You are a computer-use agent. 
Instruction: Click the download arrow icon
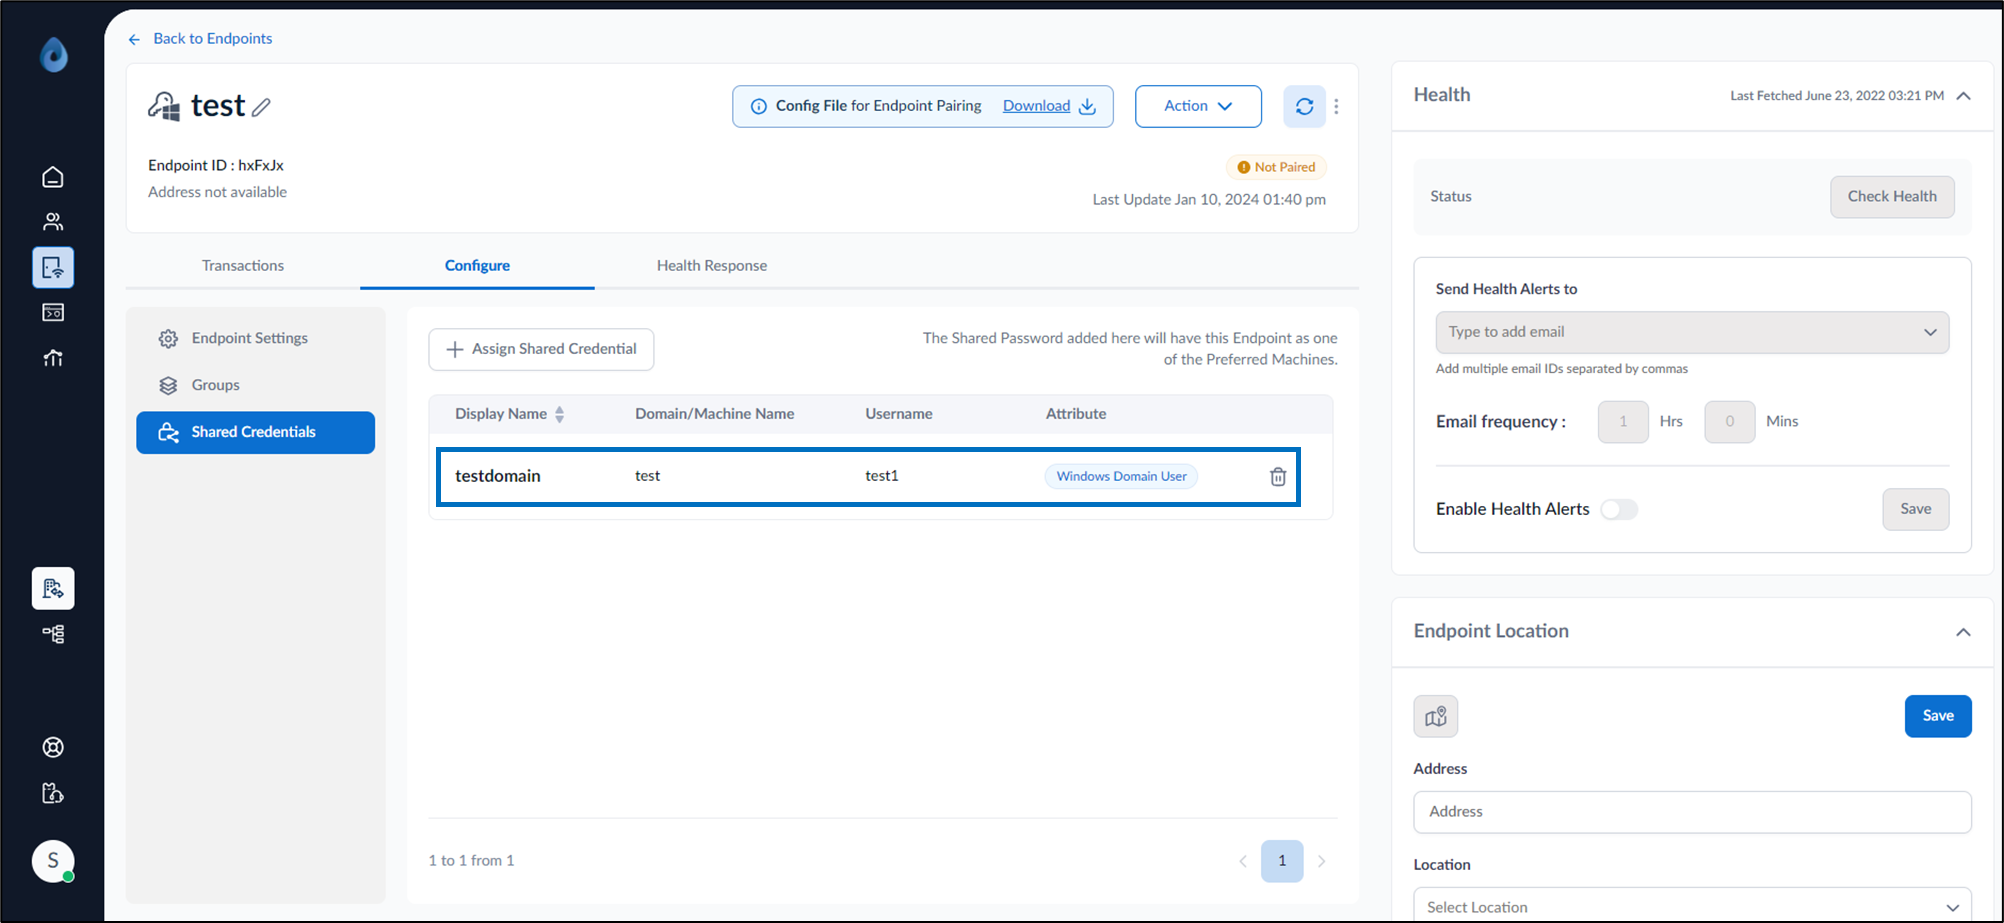pyautogui.click(x=1087, y=106)
